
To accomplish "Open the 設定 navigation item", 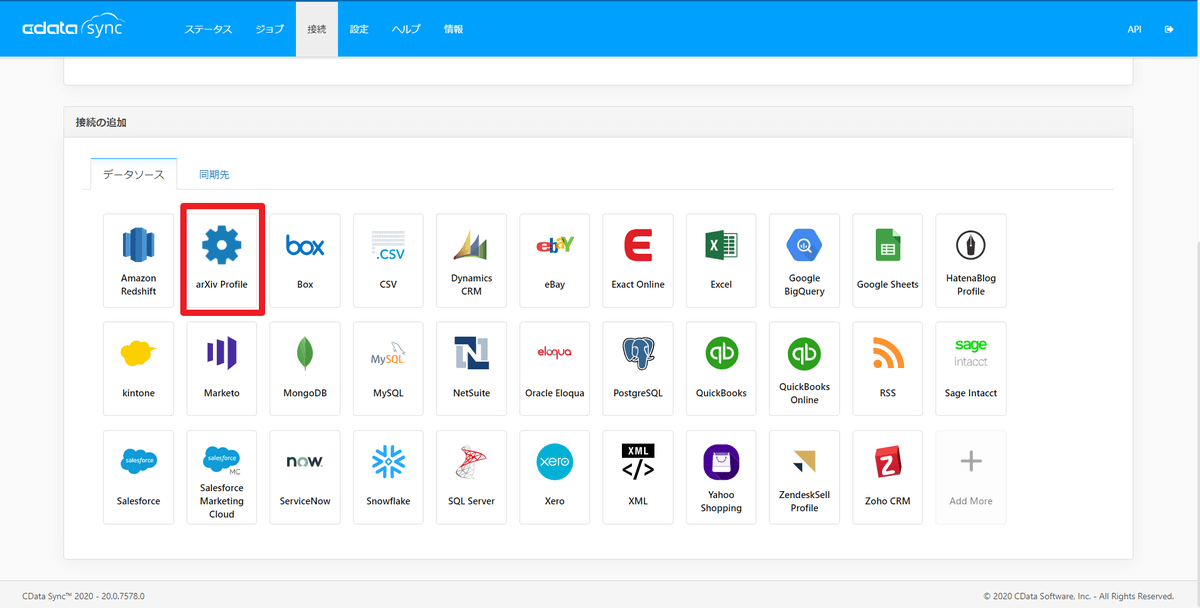I will click(x=359, y=29).
